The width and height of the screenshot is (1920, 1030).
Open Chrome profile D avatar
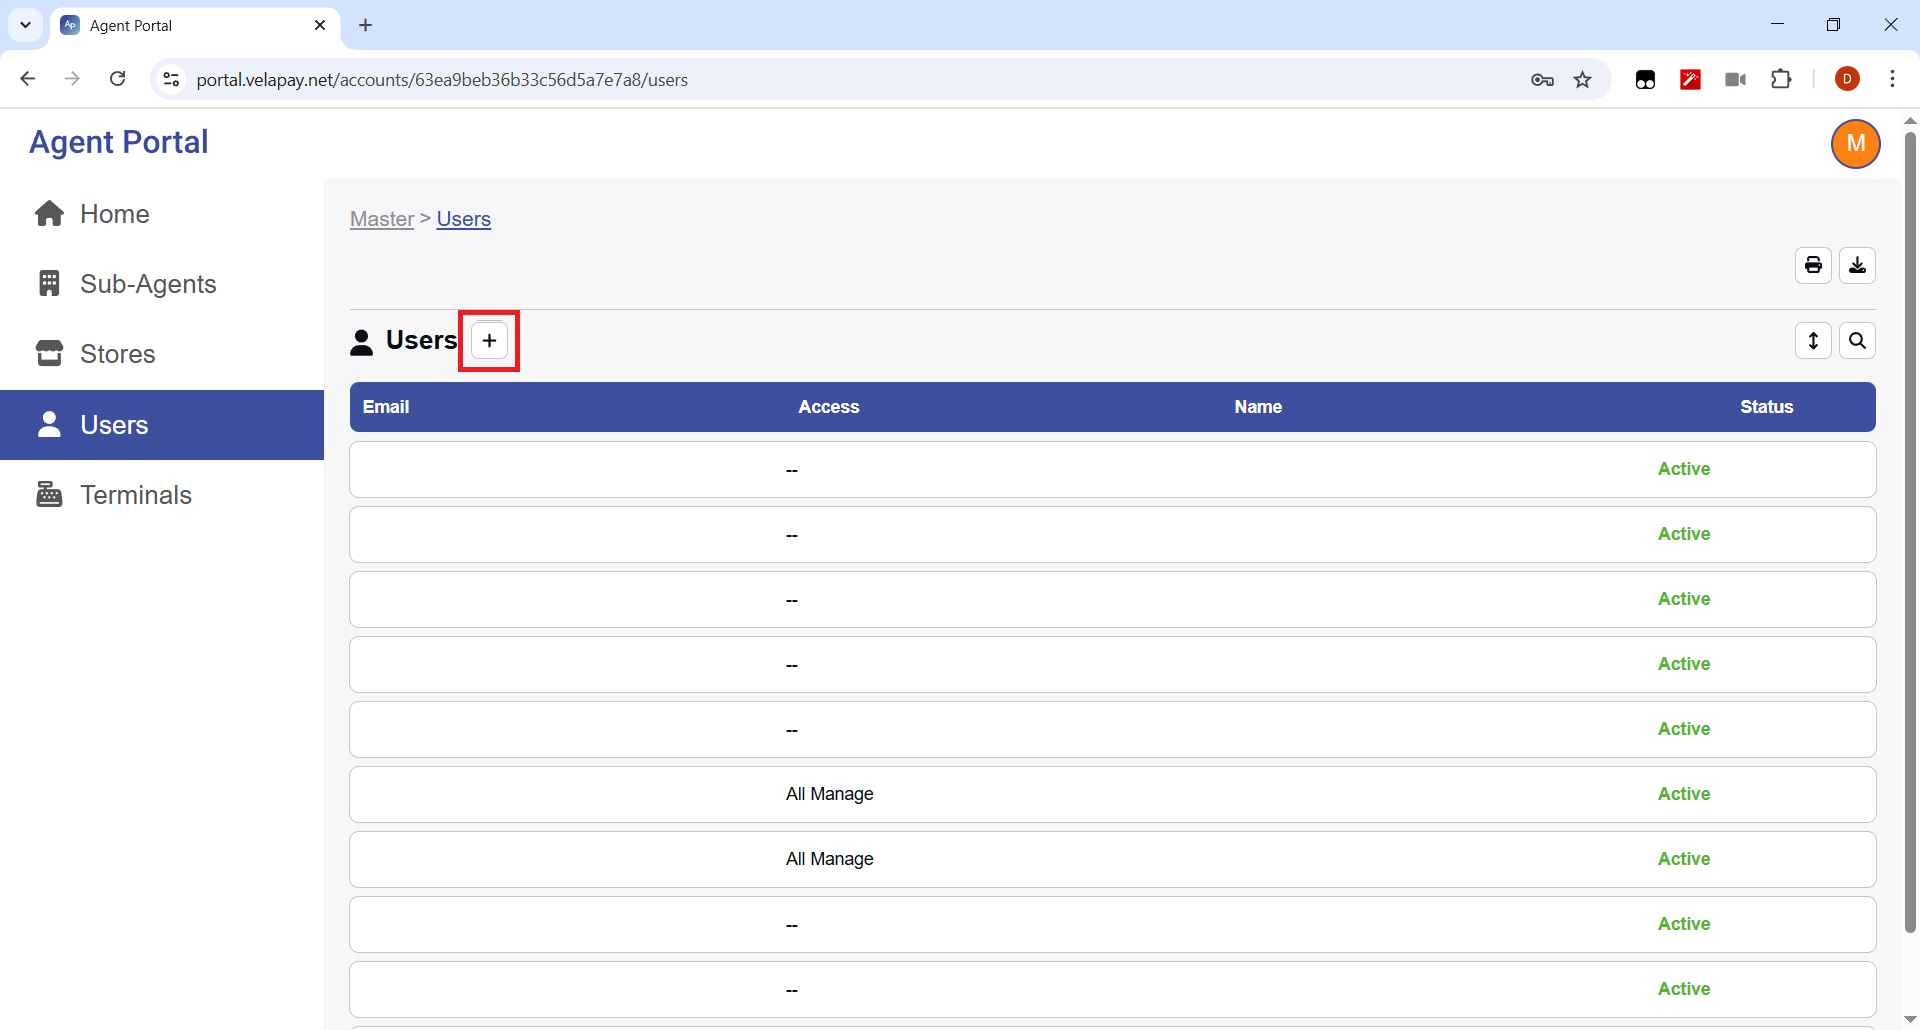coord(1847,79)
